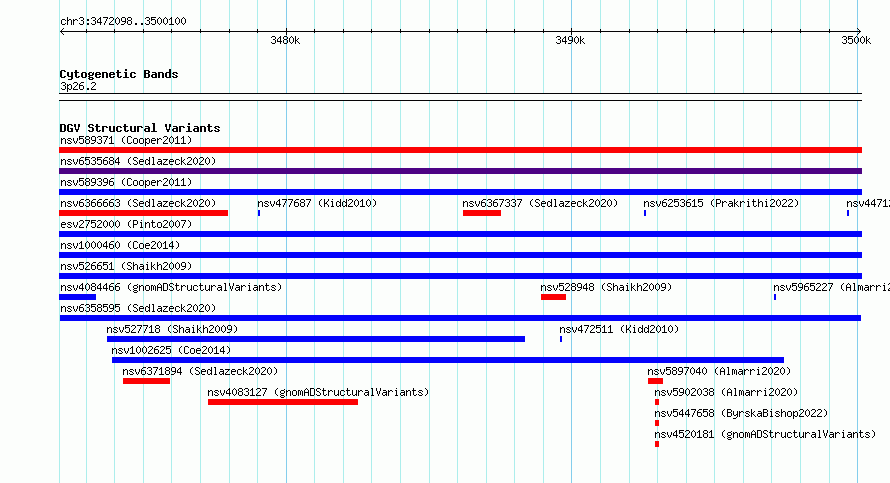This screenshot has height=483, width=890.
Task: Select the 3p26.2 cytogenetic band label
Action: (78, 86)
